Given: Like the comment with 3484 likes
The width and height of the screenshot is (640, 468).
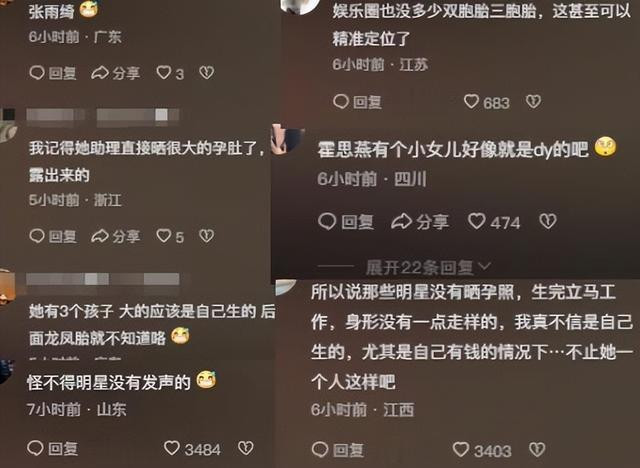Looking at the screenshot, I should coord(171,448).
